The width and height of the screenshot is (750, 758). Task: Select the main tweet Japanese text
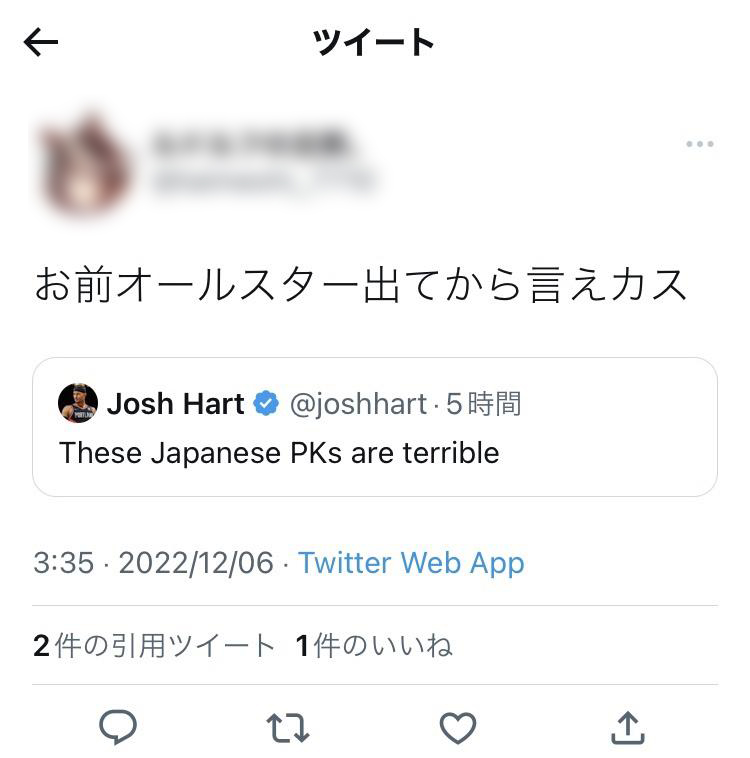(361, 284)
